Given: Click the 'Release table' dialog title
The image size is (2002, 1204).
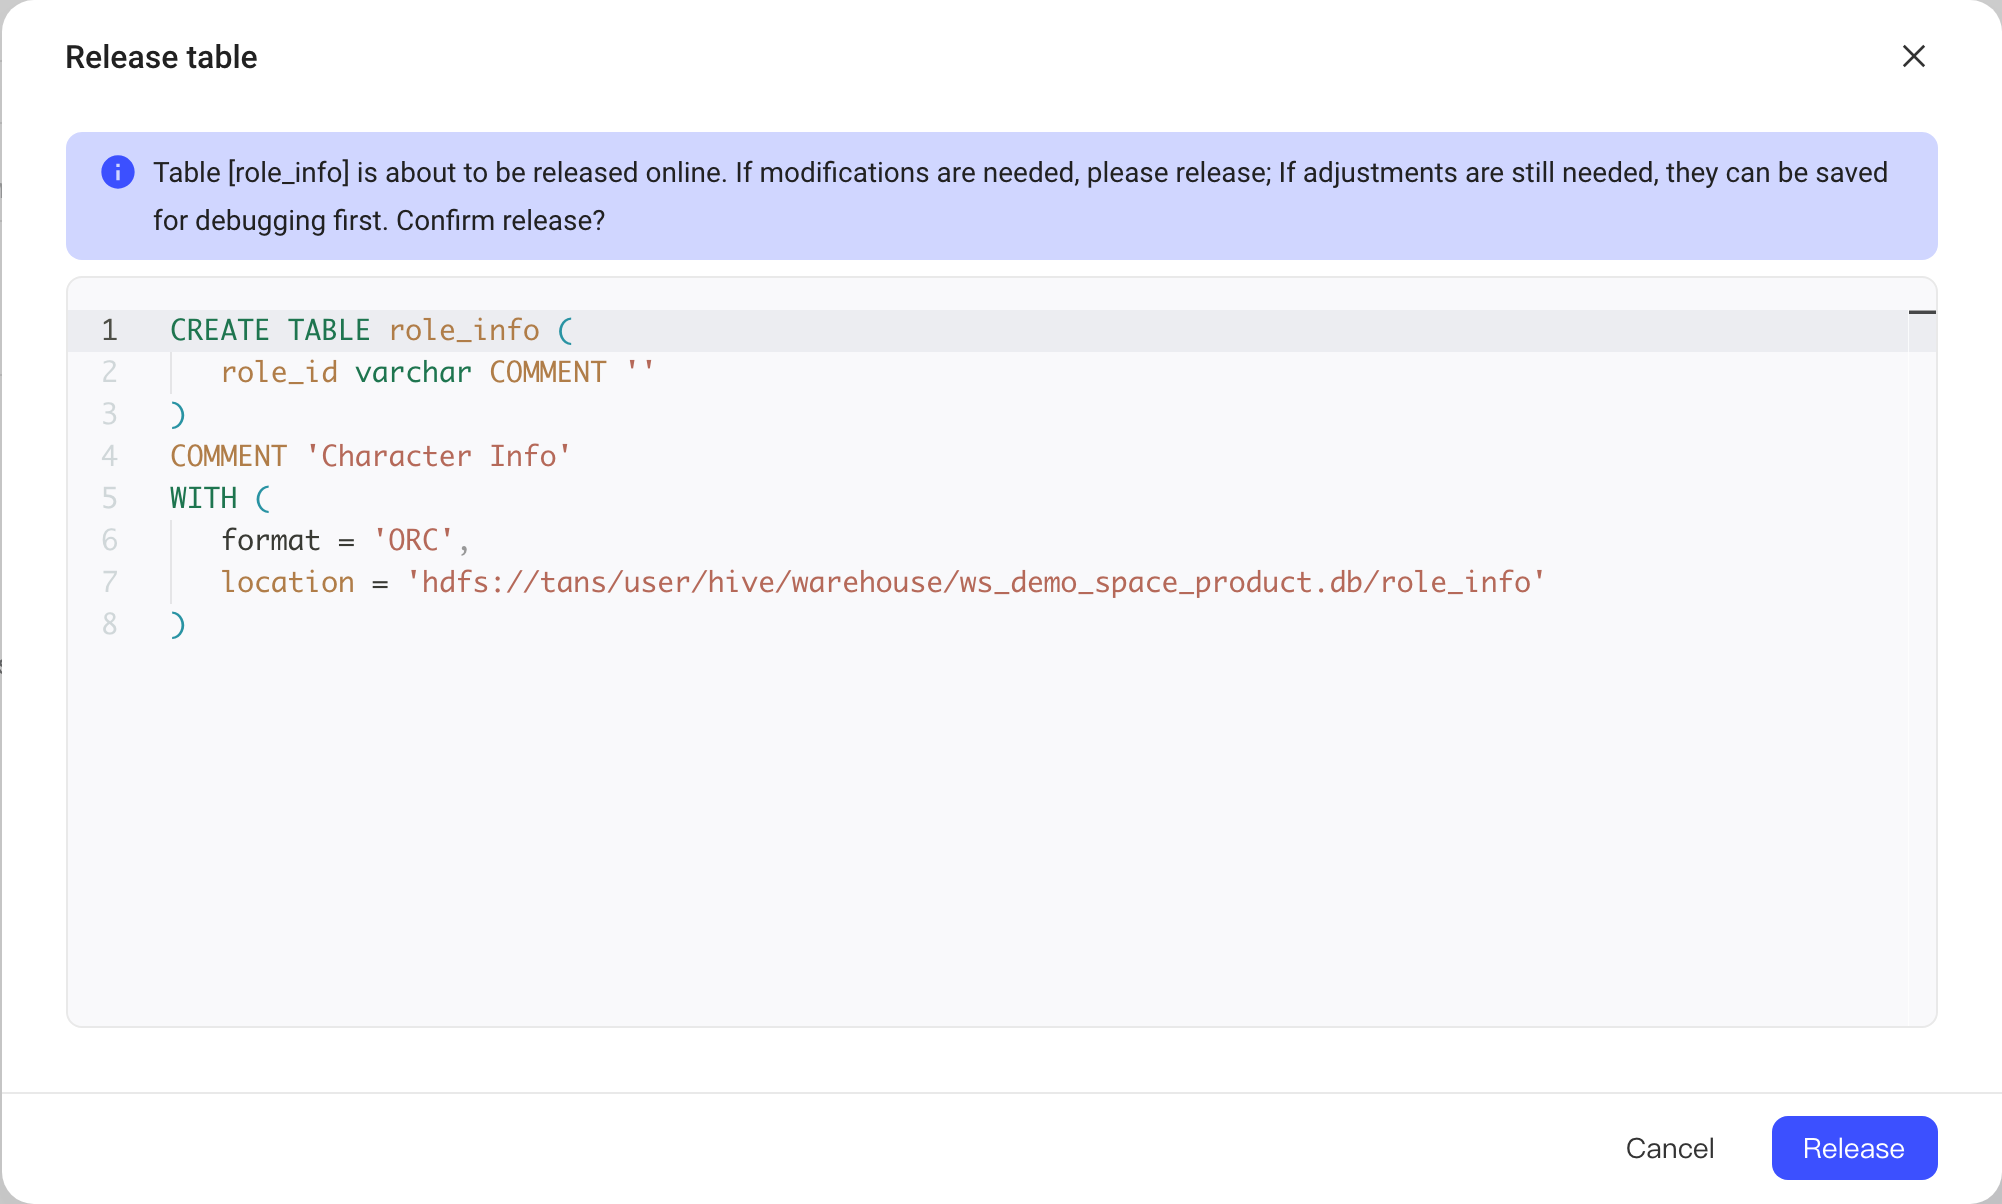Looking at the screenshot, I should click(x=161, y=57).
